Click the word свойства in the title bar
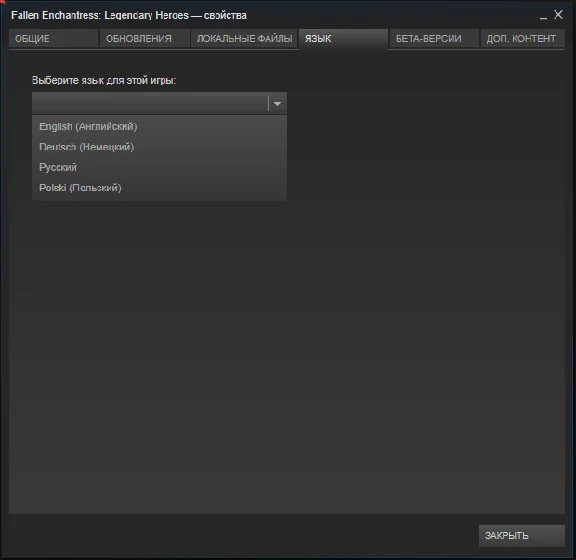Image resolution: width=576 pixels, height=560 pixels. tap(225, 15)
